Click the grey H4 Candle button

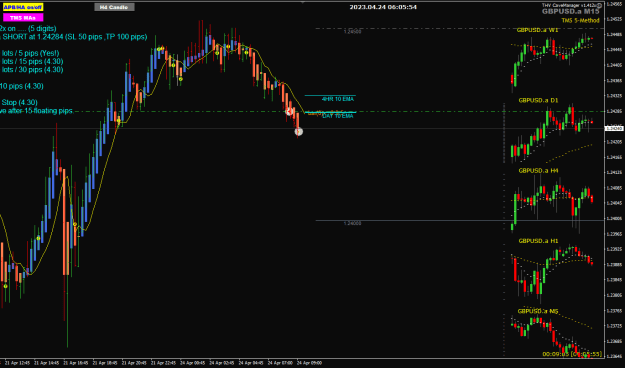pos(114,7)
